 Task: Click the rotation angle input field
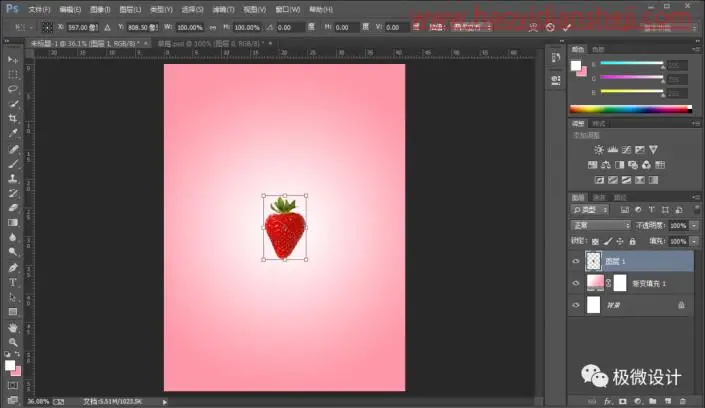click(290, 27)
